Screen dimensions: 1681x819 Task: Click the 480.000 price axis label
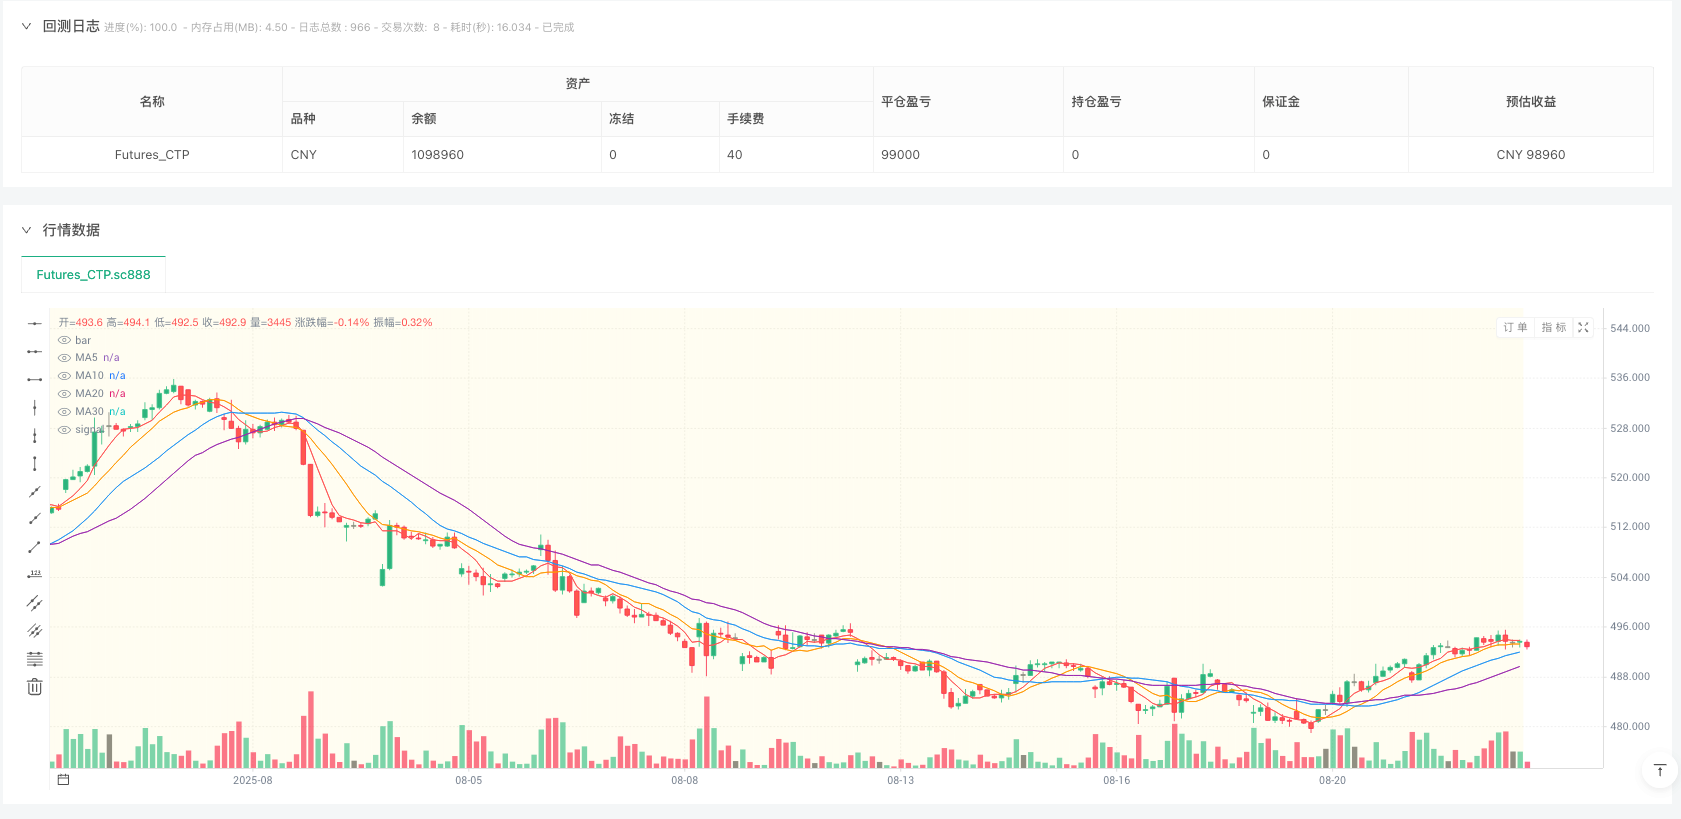(1630, 726)
